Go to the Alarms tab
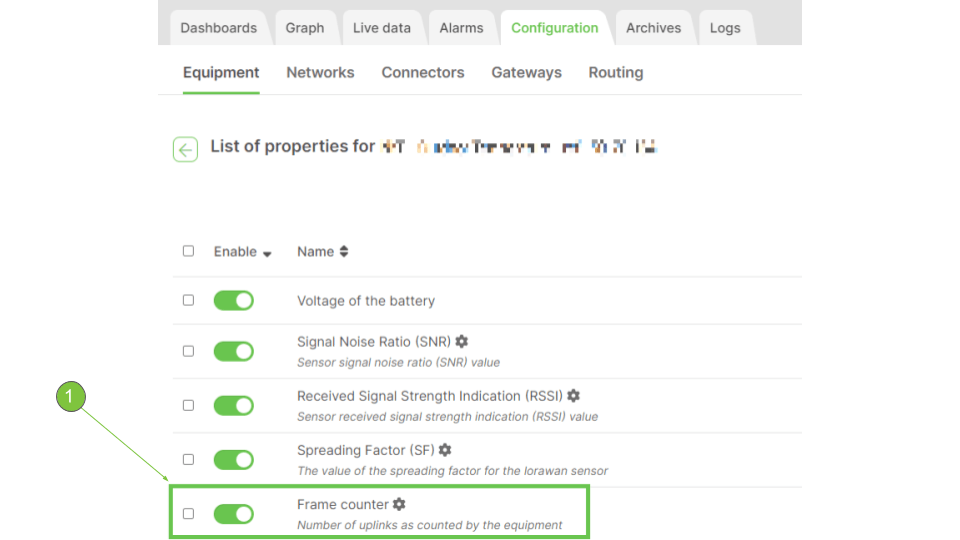960x540 pixels. (461, 28)
